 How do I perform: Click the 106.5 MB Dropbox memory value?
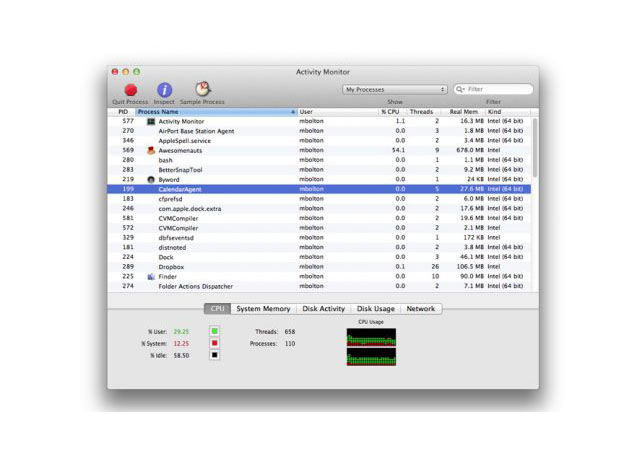tap(470, 267)
